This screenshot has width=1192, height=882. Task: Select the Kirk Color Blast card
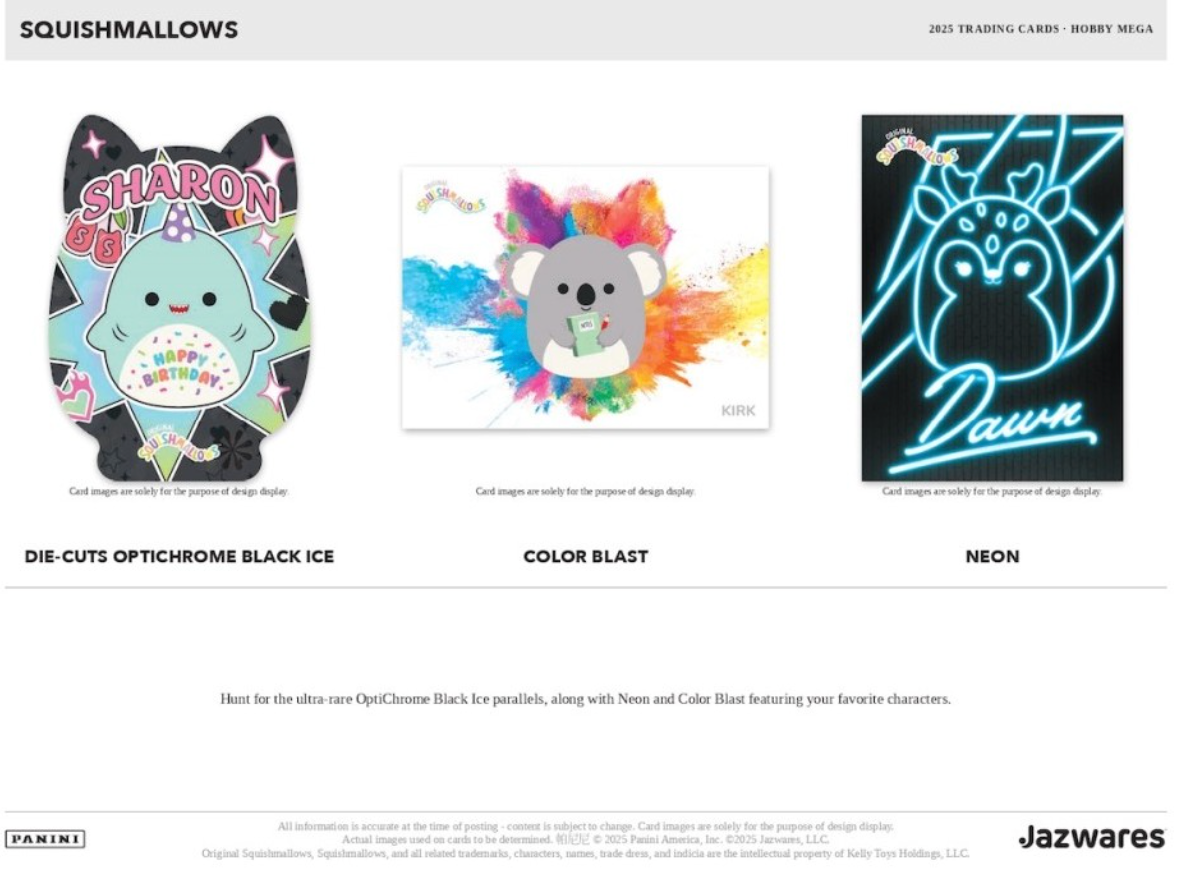pyautogui.click(x=585, y=297)
